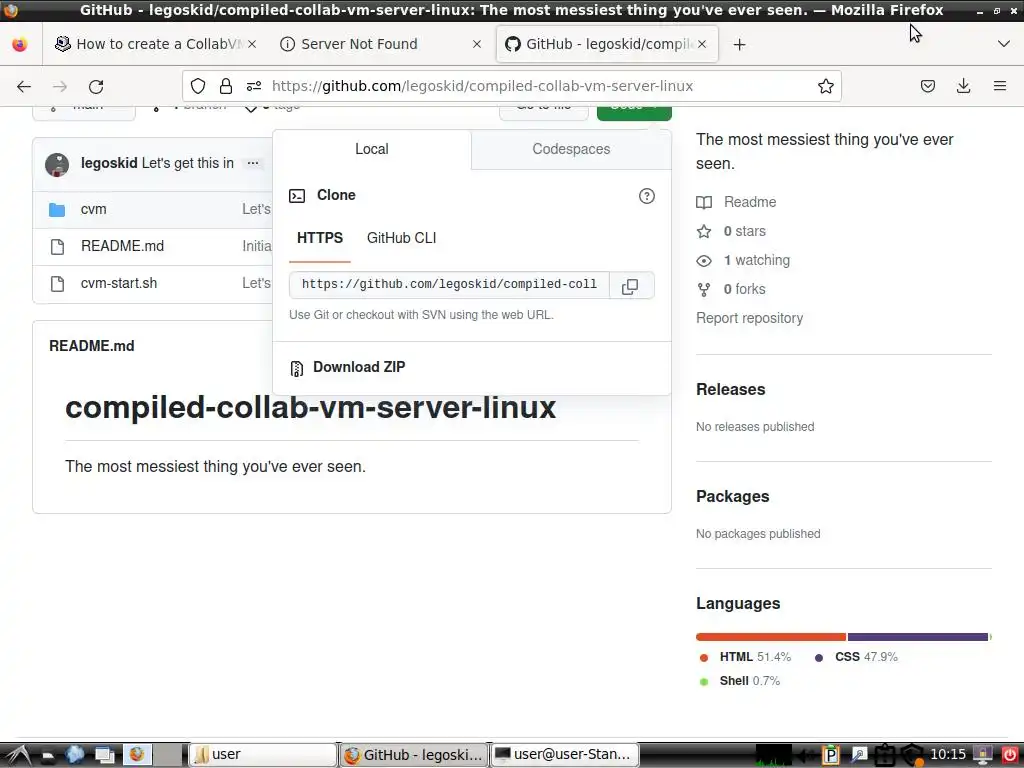Click the eye icon beside 1 watching

(704, 261)
